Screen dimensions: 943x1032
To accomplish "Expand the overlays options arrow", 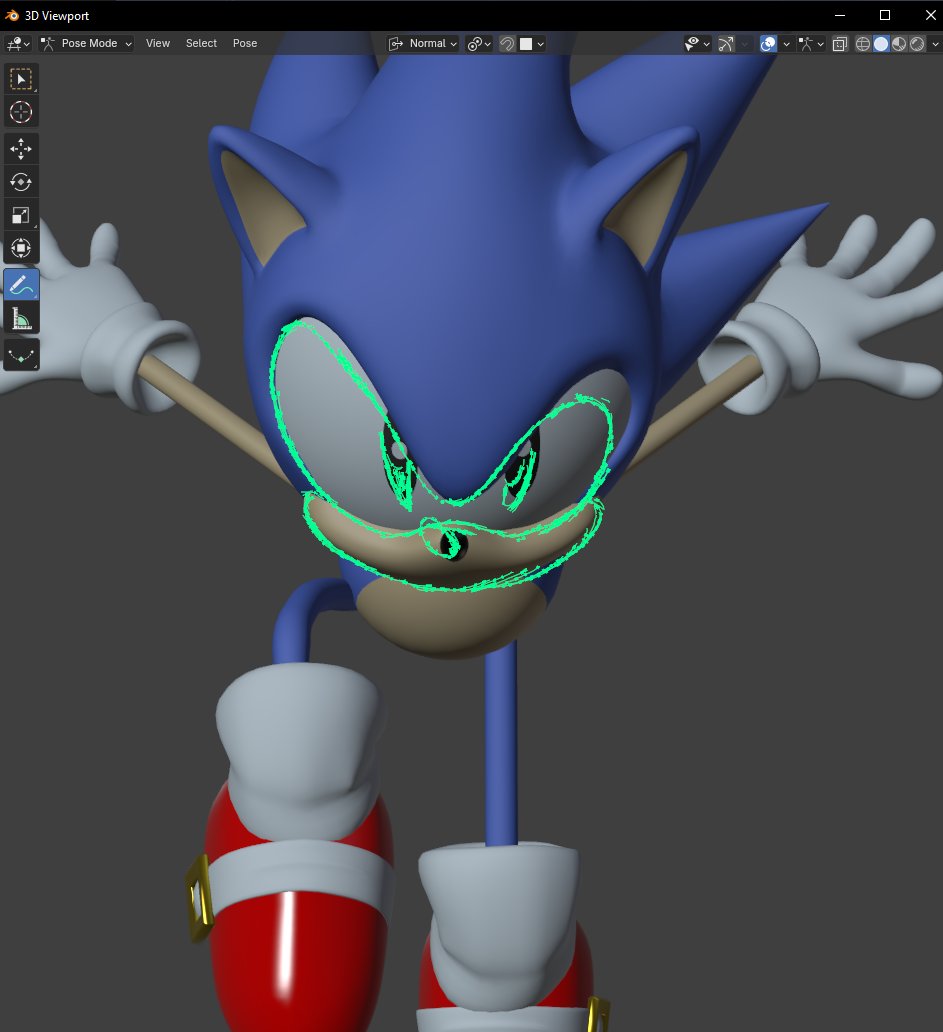I will 786,44.
